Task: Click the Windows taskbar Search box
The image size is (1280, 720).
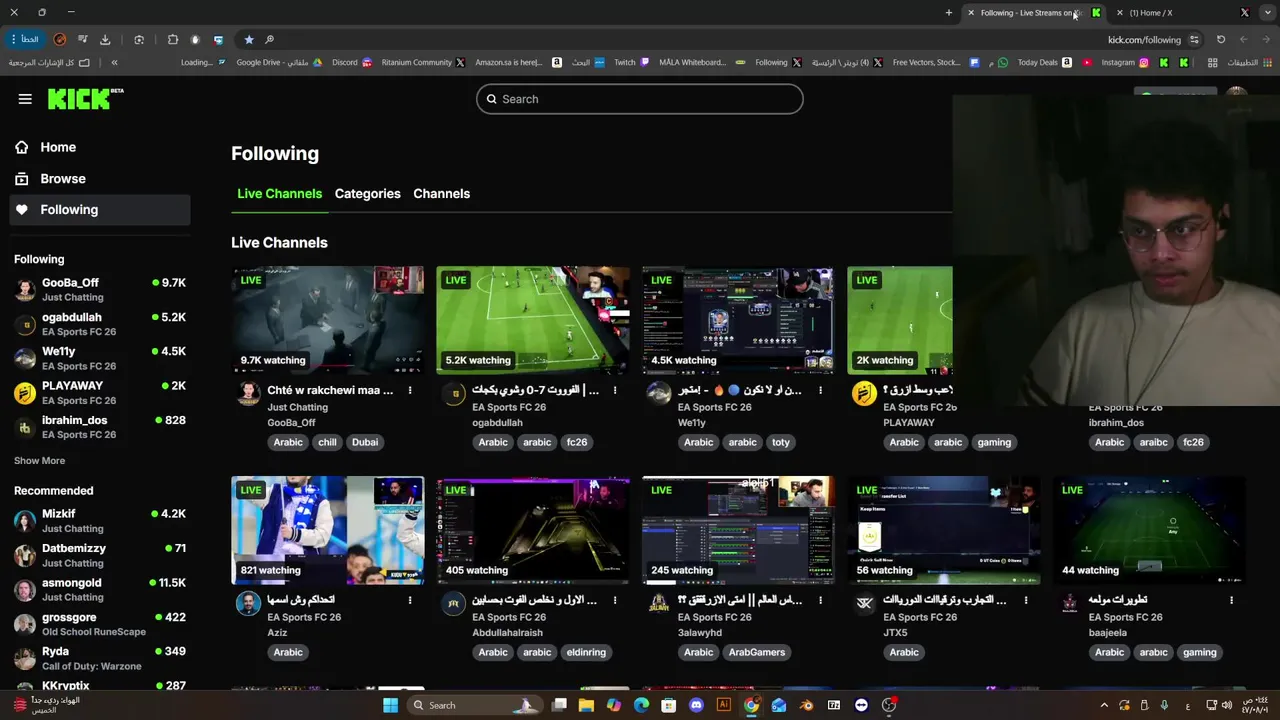Action: (475, 705)
